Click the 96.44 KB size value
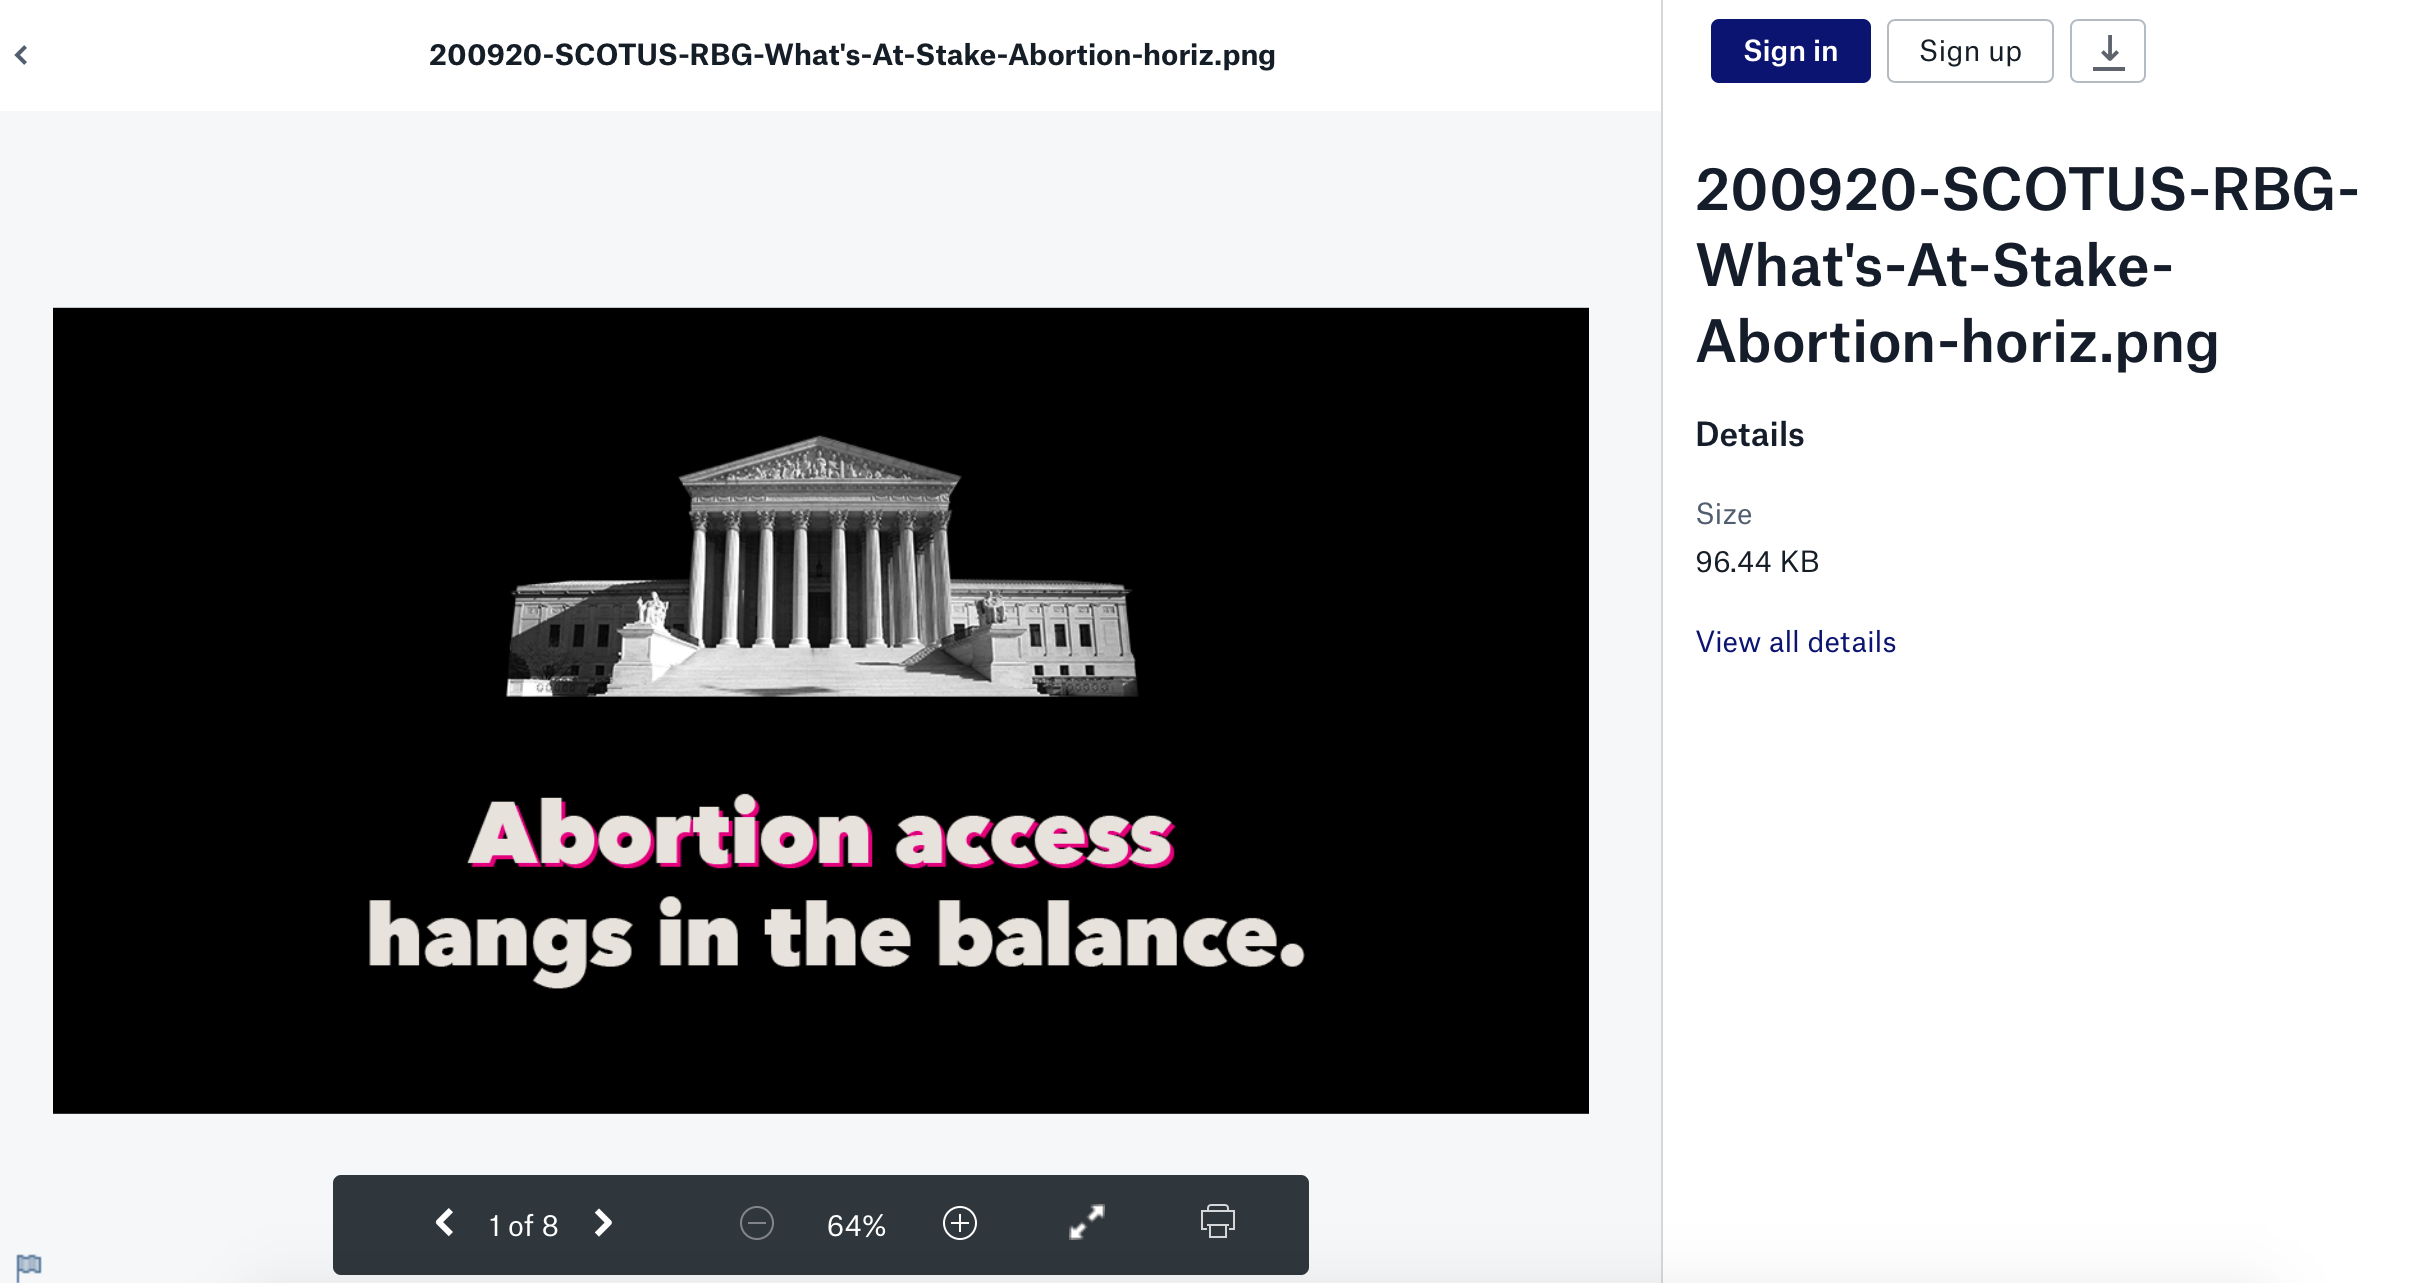This screenshot has height=1283, width=2422. click(1757, 562)
